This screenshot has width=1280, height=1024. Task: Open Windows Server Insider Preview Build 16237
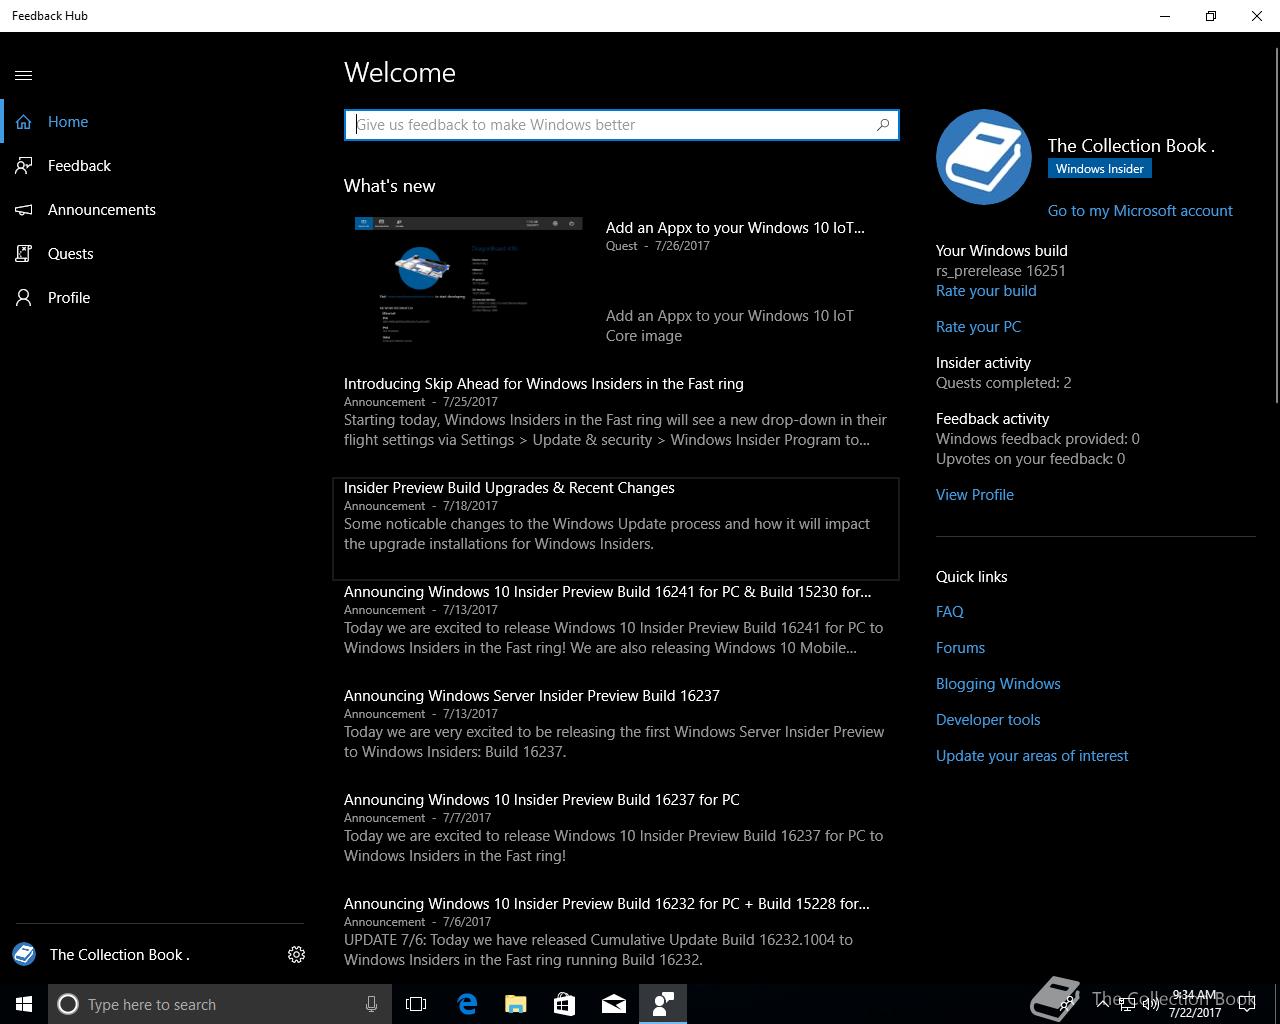click(x=532, y=696)
